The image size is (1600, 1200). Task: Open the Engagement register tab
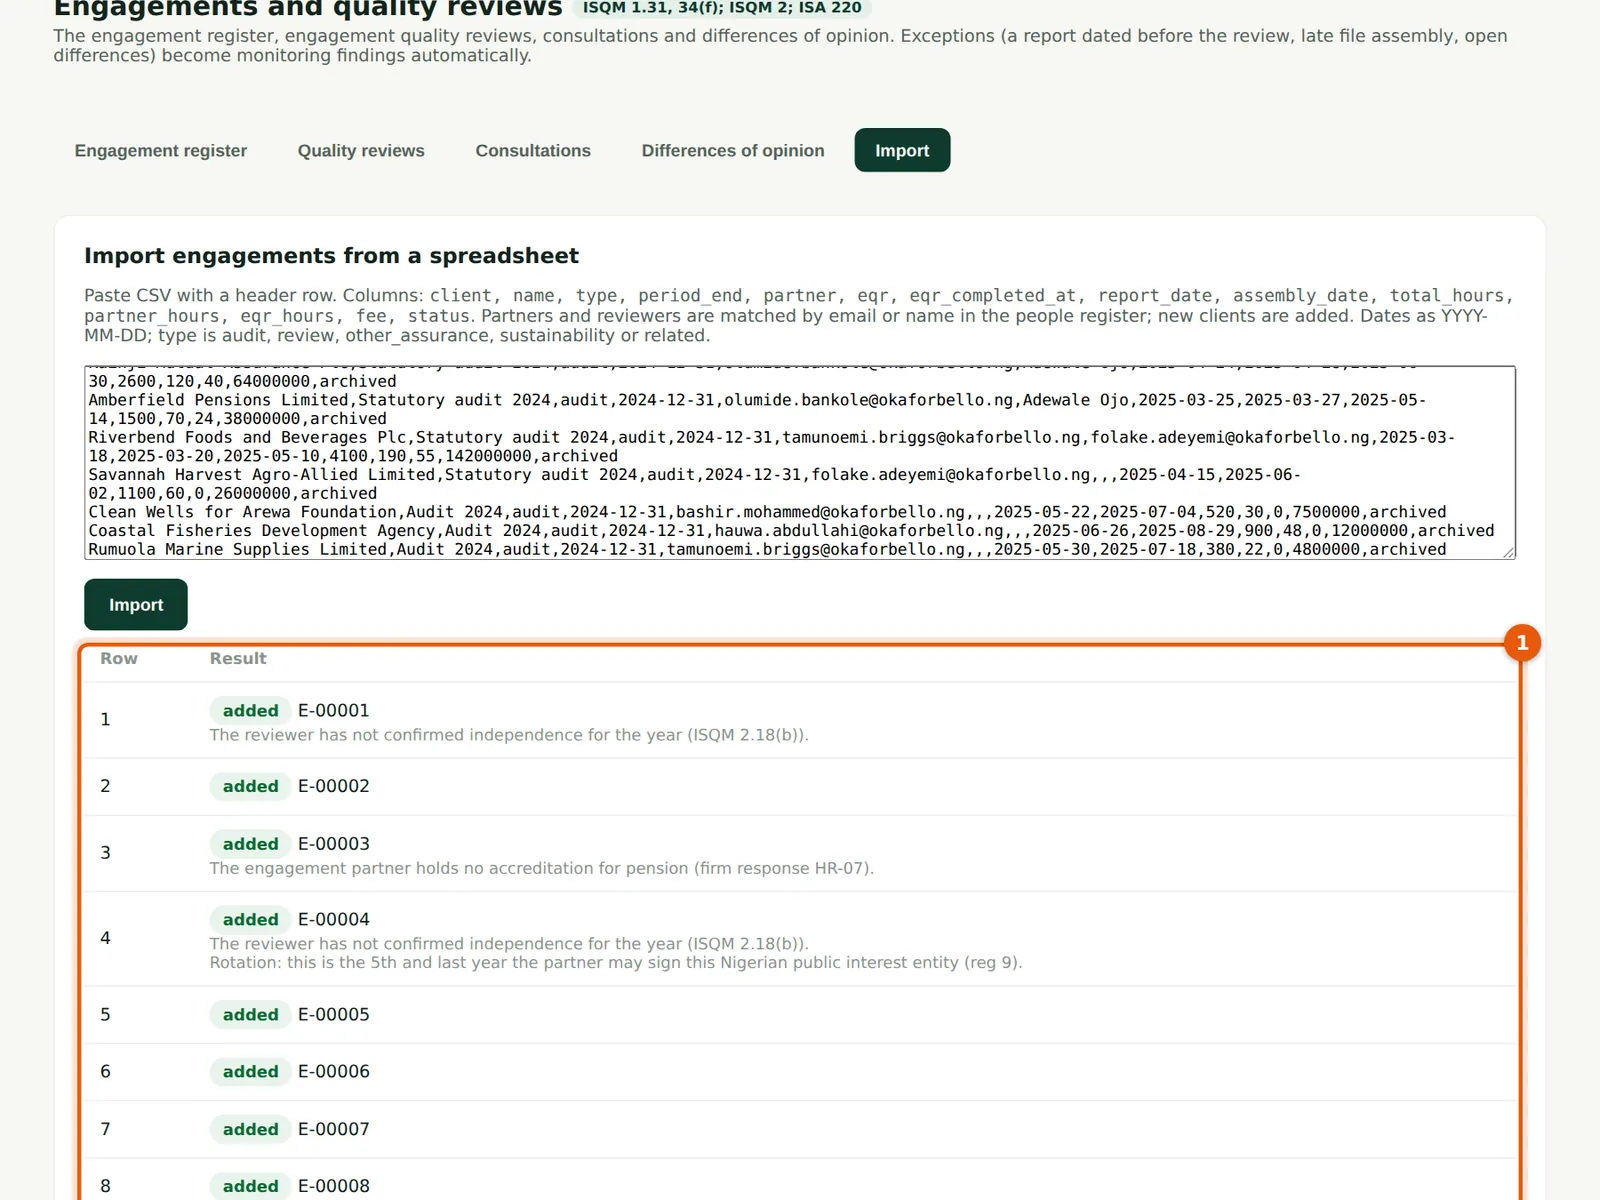[x=160, y=150]
